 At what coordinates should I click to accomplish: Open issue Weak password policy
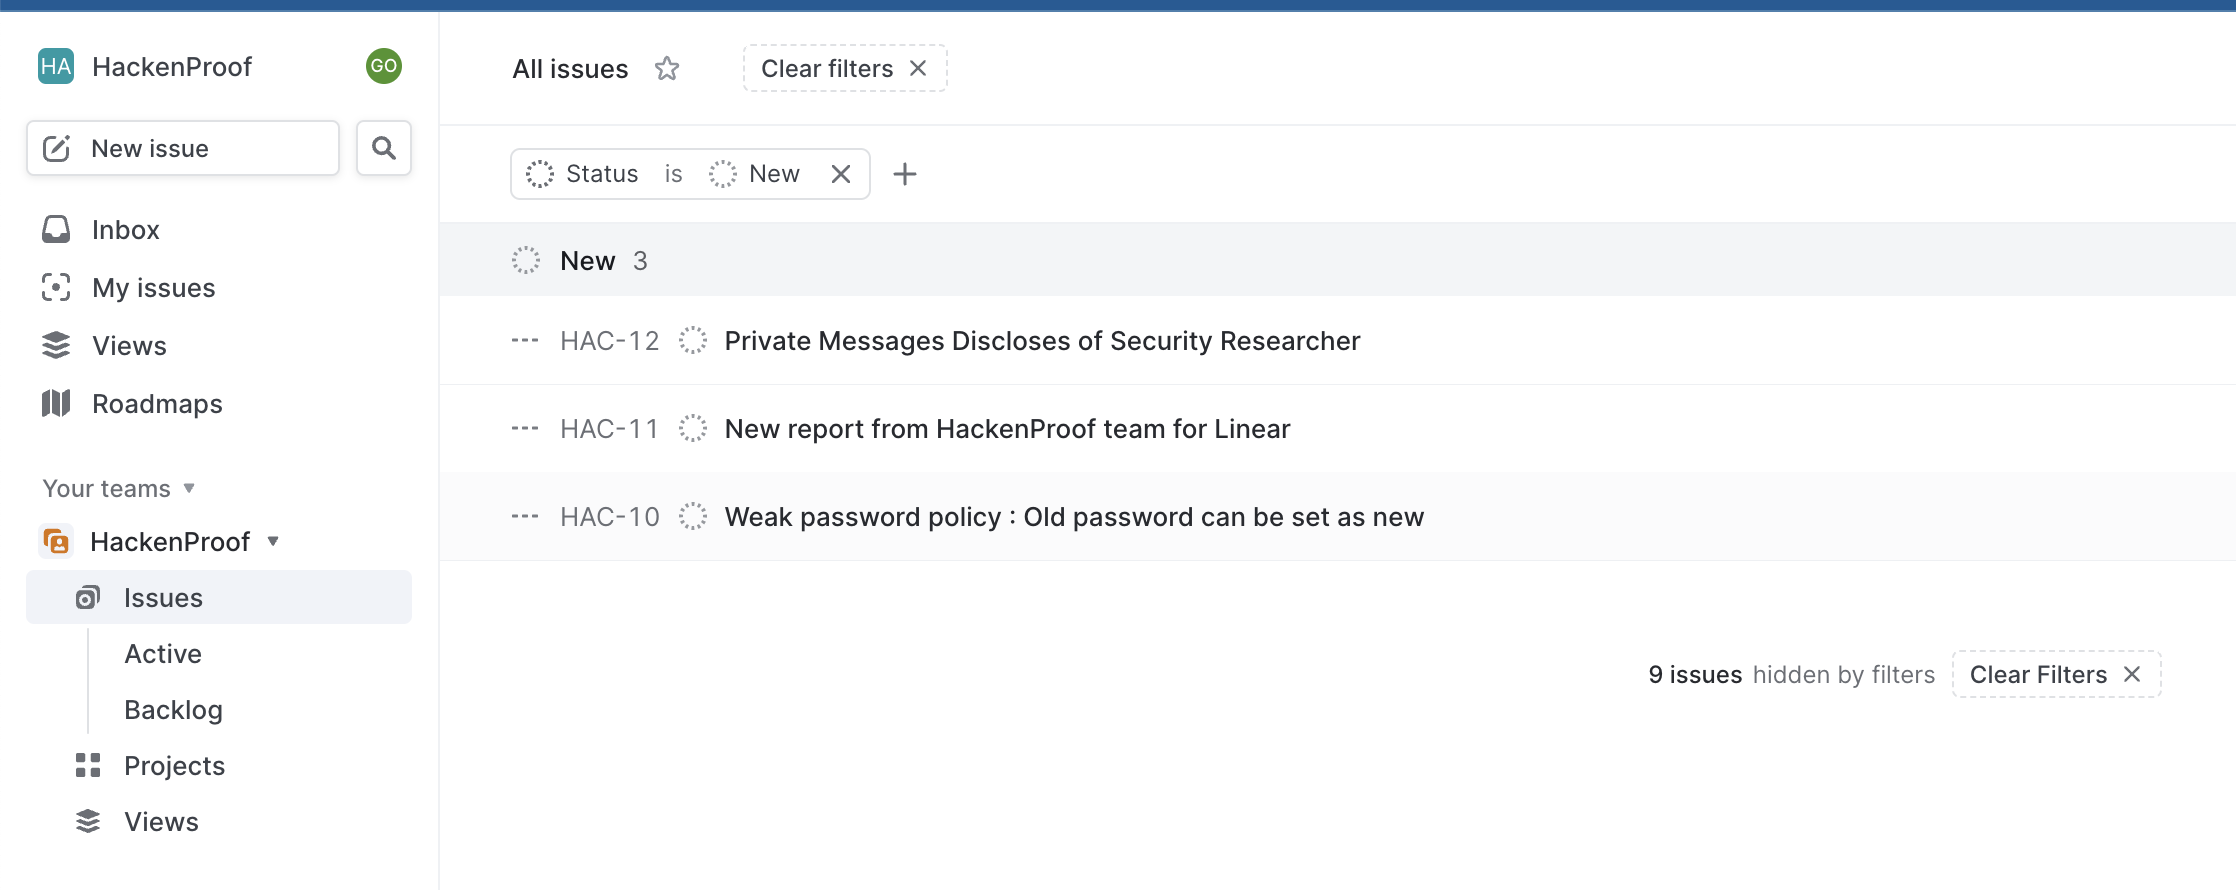pyautogui.click(x=1074, y=517)
